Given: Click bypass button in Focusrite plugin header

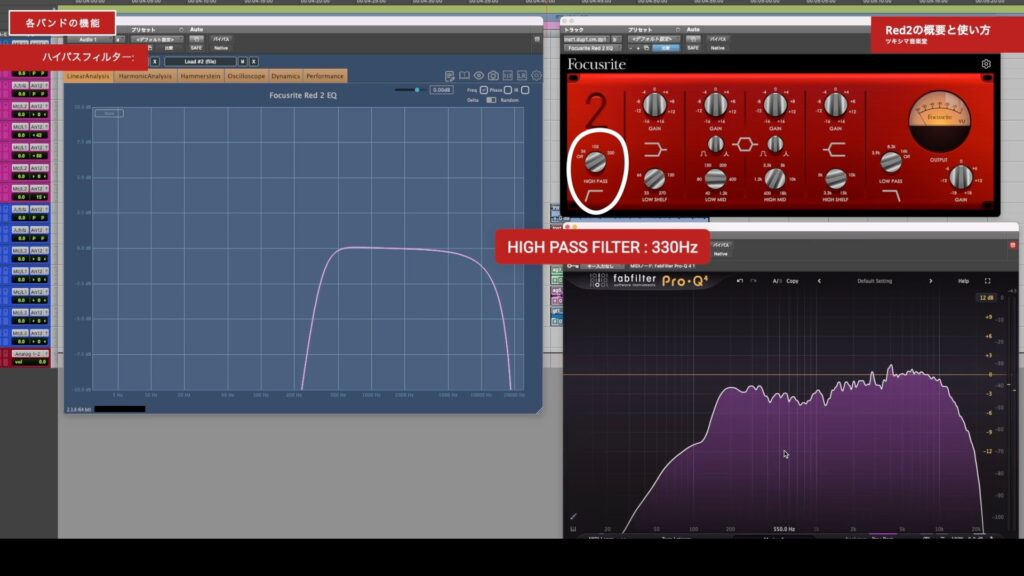Looking at the screenshot, I should (x=718, y=39).
